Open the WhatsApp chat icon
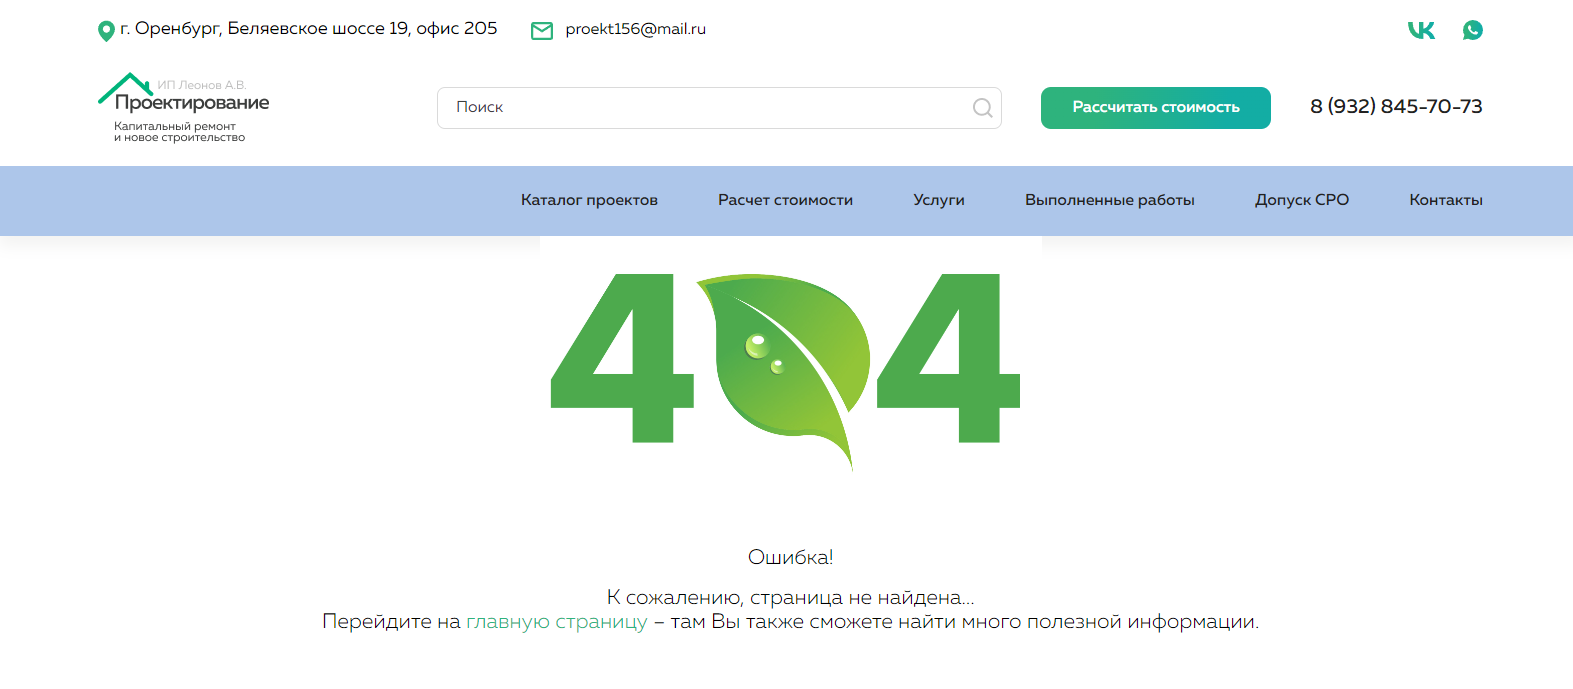Image resolution: width=1573 pixels, height=689 pixels. pyautogui.click(x=1472, y=30)
